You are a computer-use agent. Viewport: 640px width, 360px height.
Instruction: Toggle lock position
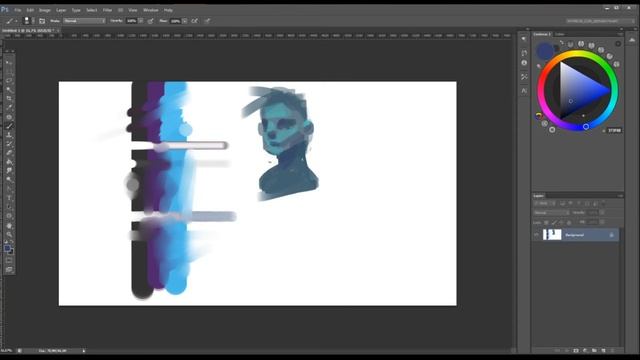[561, 222]
